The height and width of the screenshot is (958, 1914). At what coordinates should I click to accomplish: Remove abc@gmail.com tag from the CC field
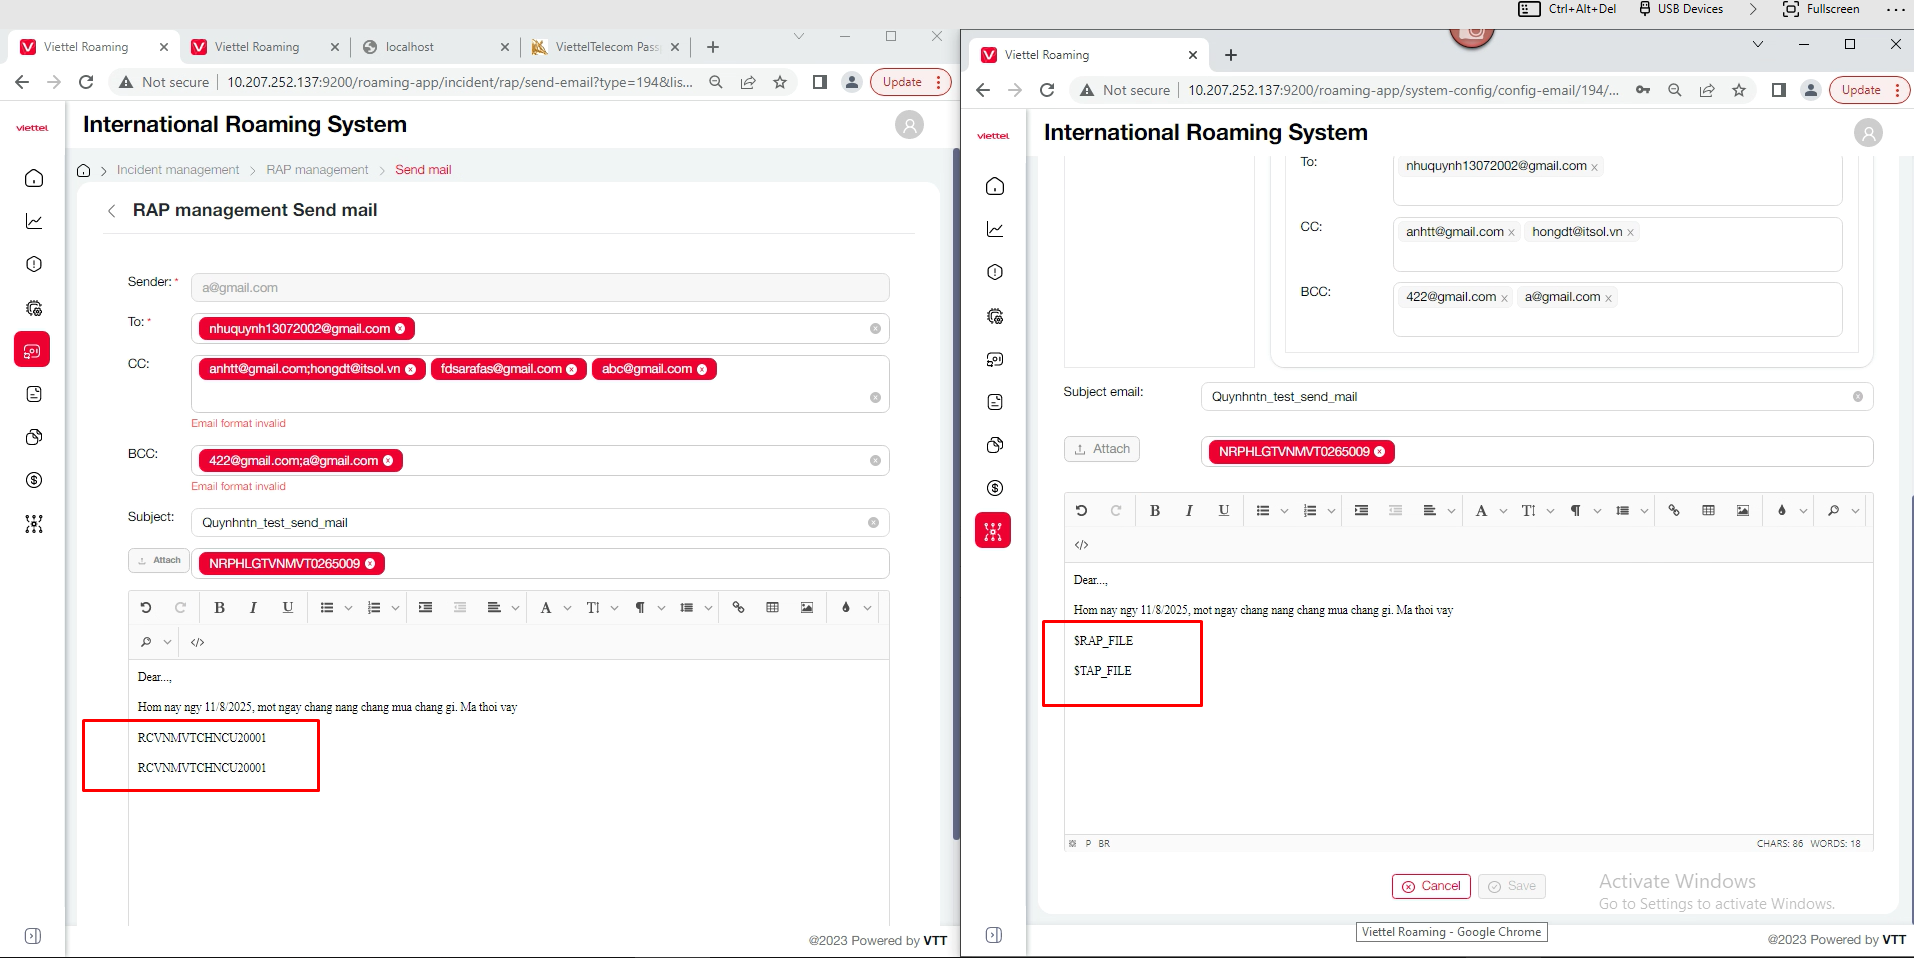(x=702, y=370)
